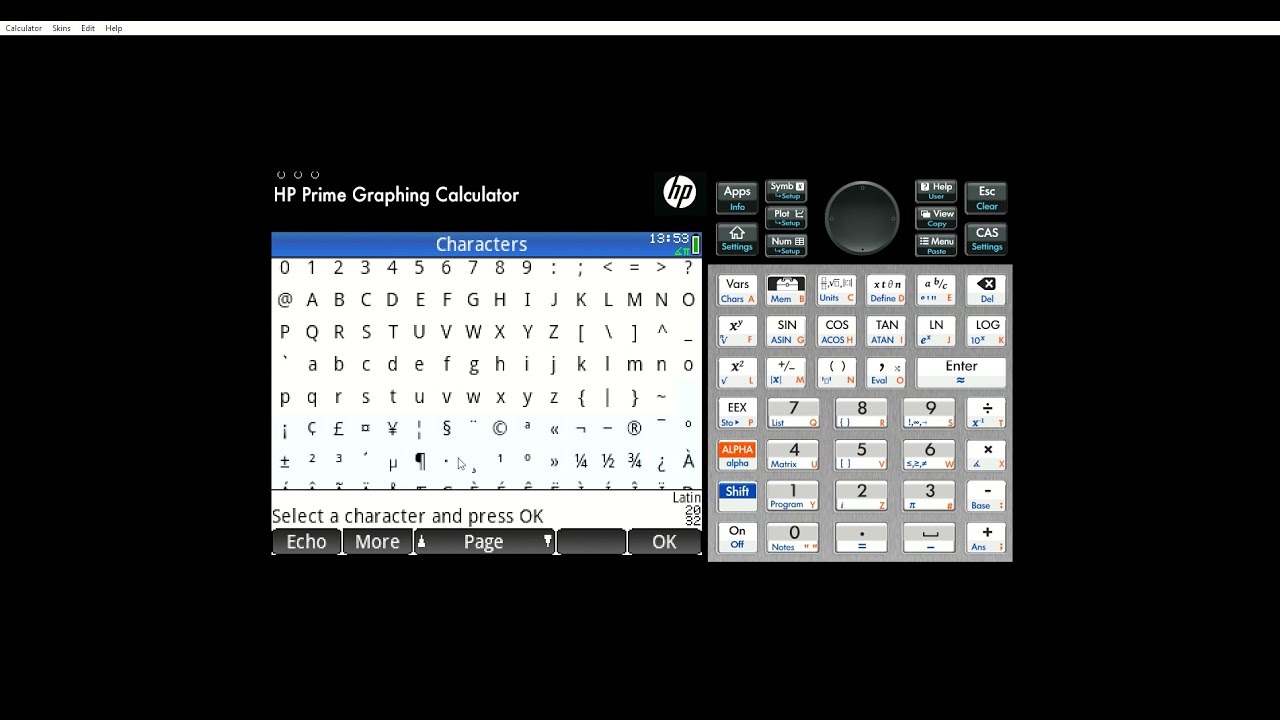Select the ¶ pilcrow character
The height and width of the screenshot is (720, 1280).
(x=420, y=461)
